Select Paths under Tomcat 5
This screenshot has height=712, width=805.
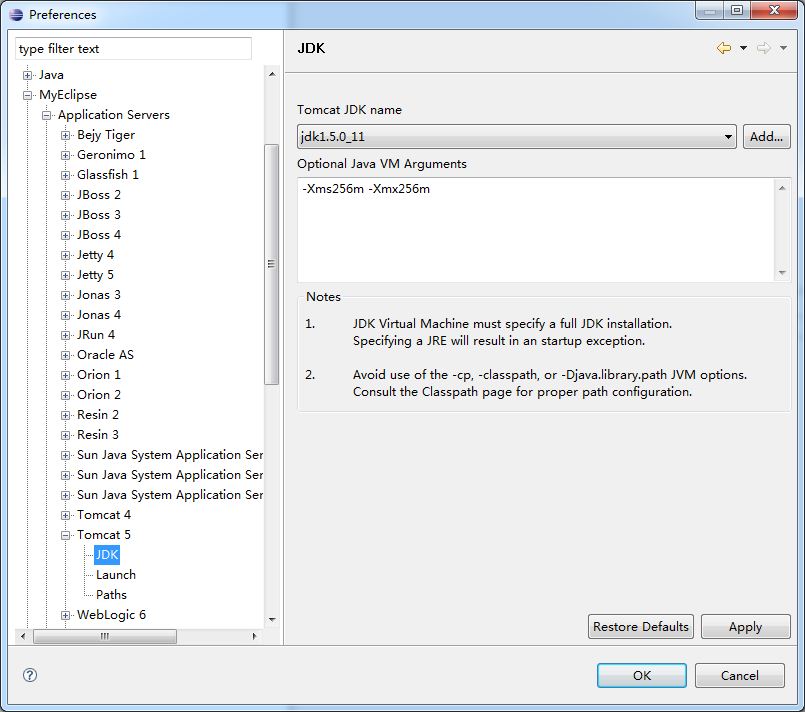[x=111, y=595]
